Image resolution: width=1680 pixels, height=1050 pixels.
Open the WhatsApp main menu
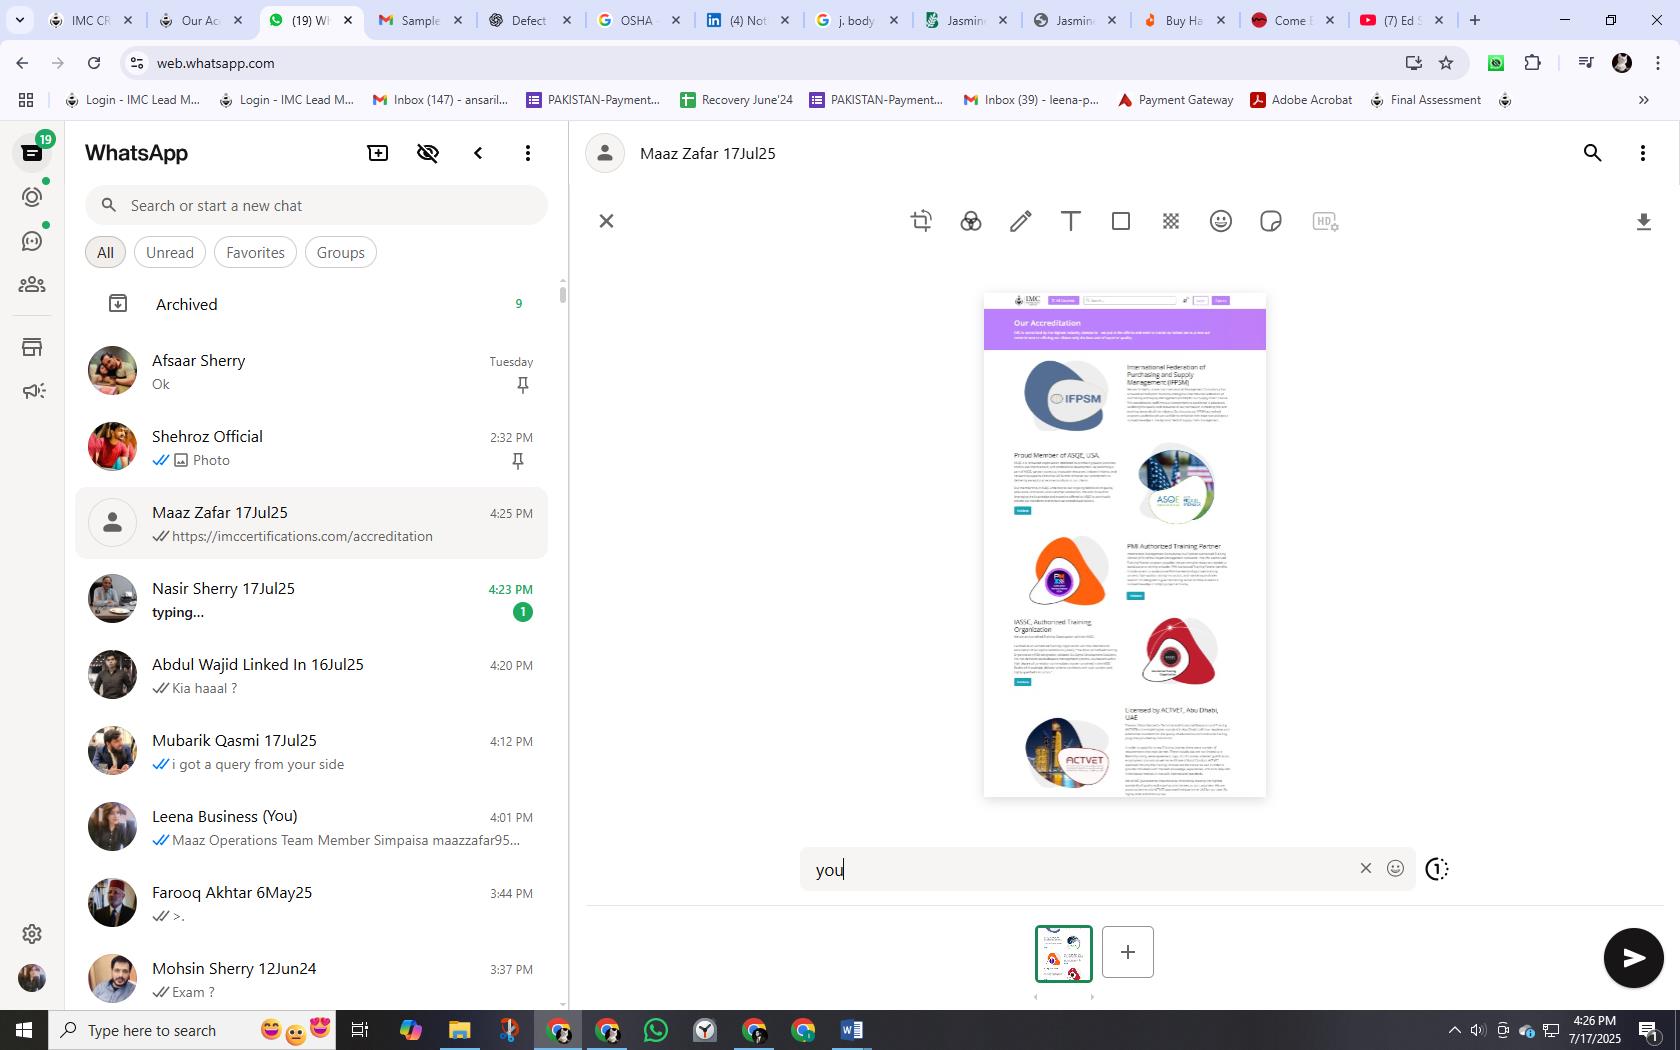pyautogui.click(x=528, y=153)
